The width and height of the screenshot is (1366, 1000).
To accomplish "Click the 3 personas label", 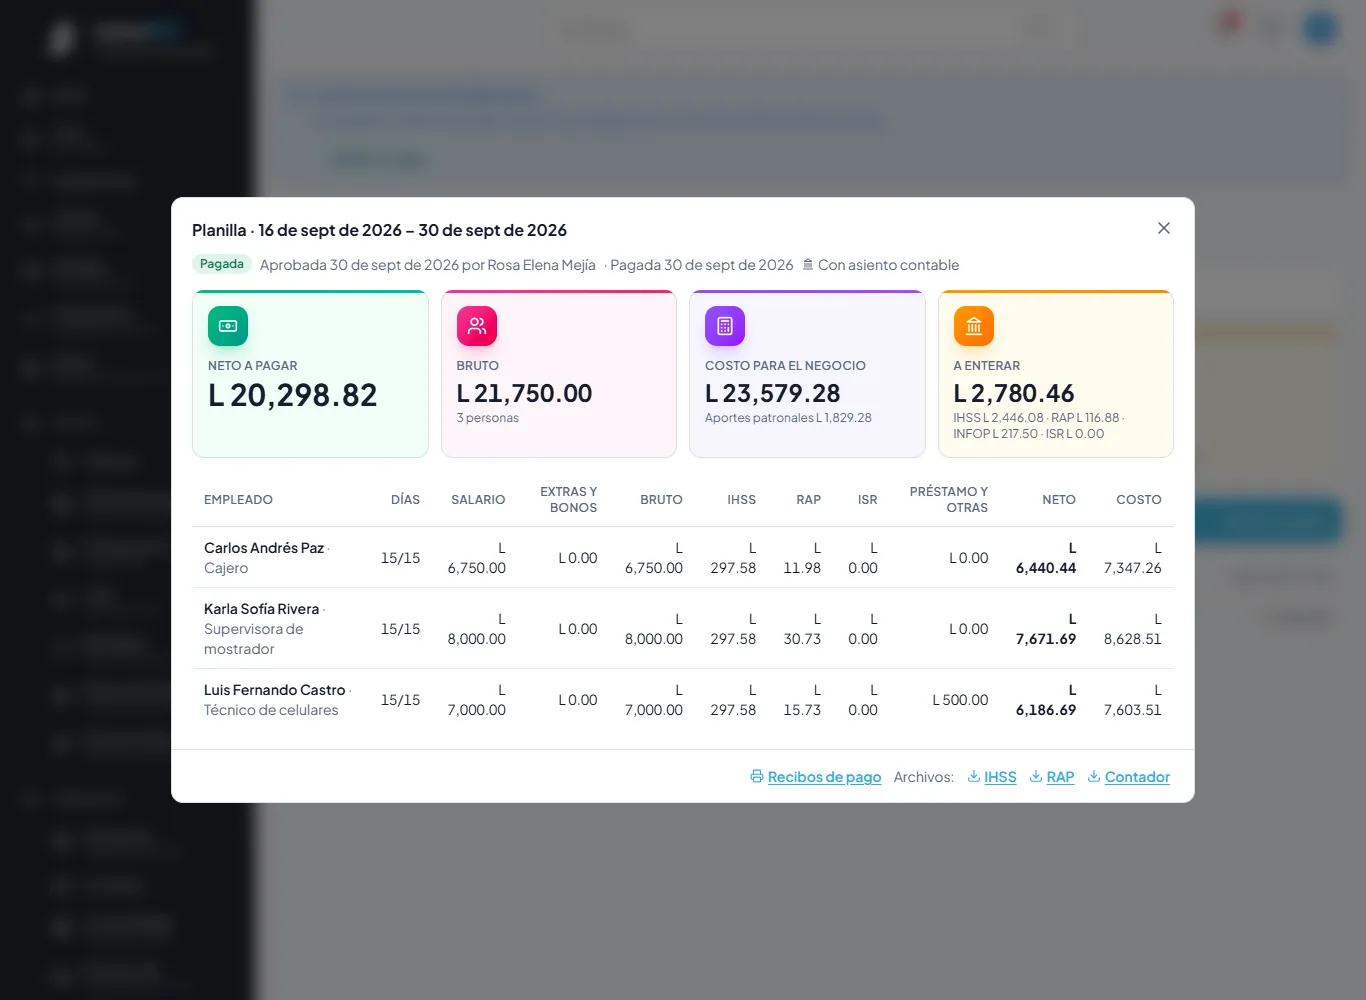I will pyautogui.click(x=488, y=418).
